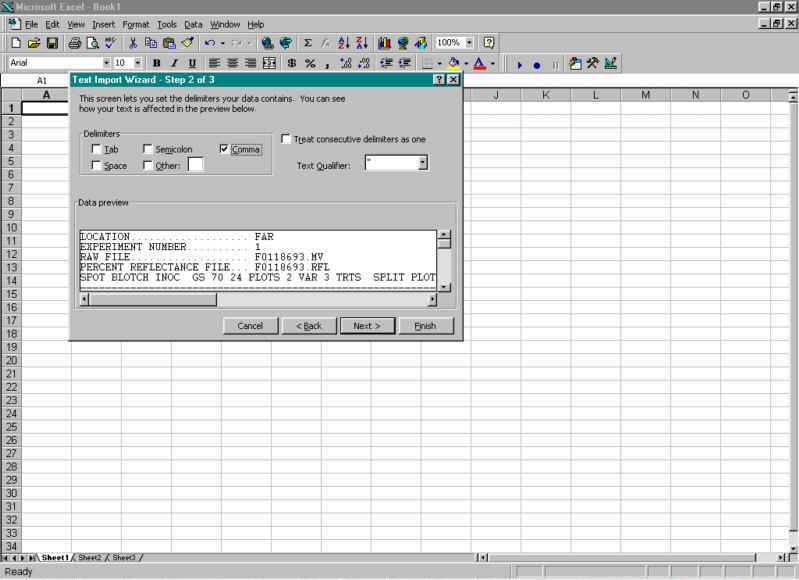
Task: Click the wizard's question mark help button
Action: point(439,80)
